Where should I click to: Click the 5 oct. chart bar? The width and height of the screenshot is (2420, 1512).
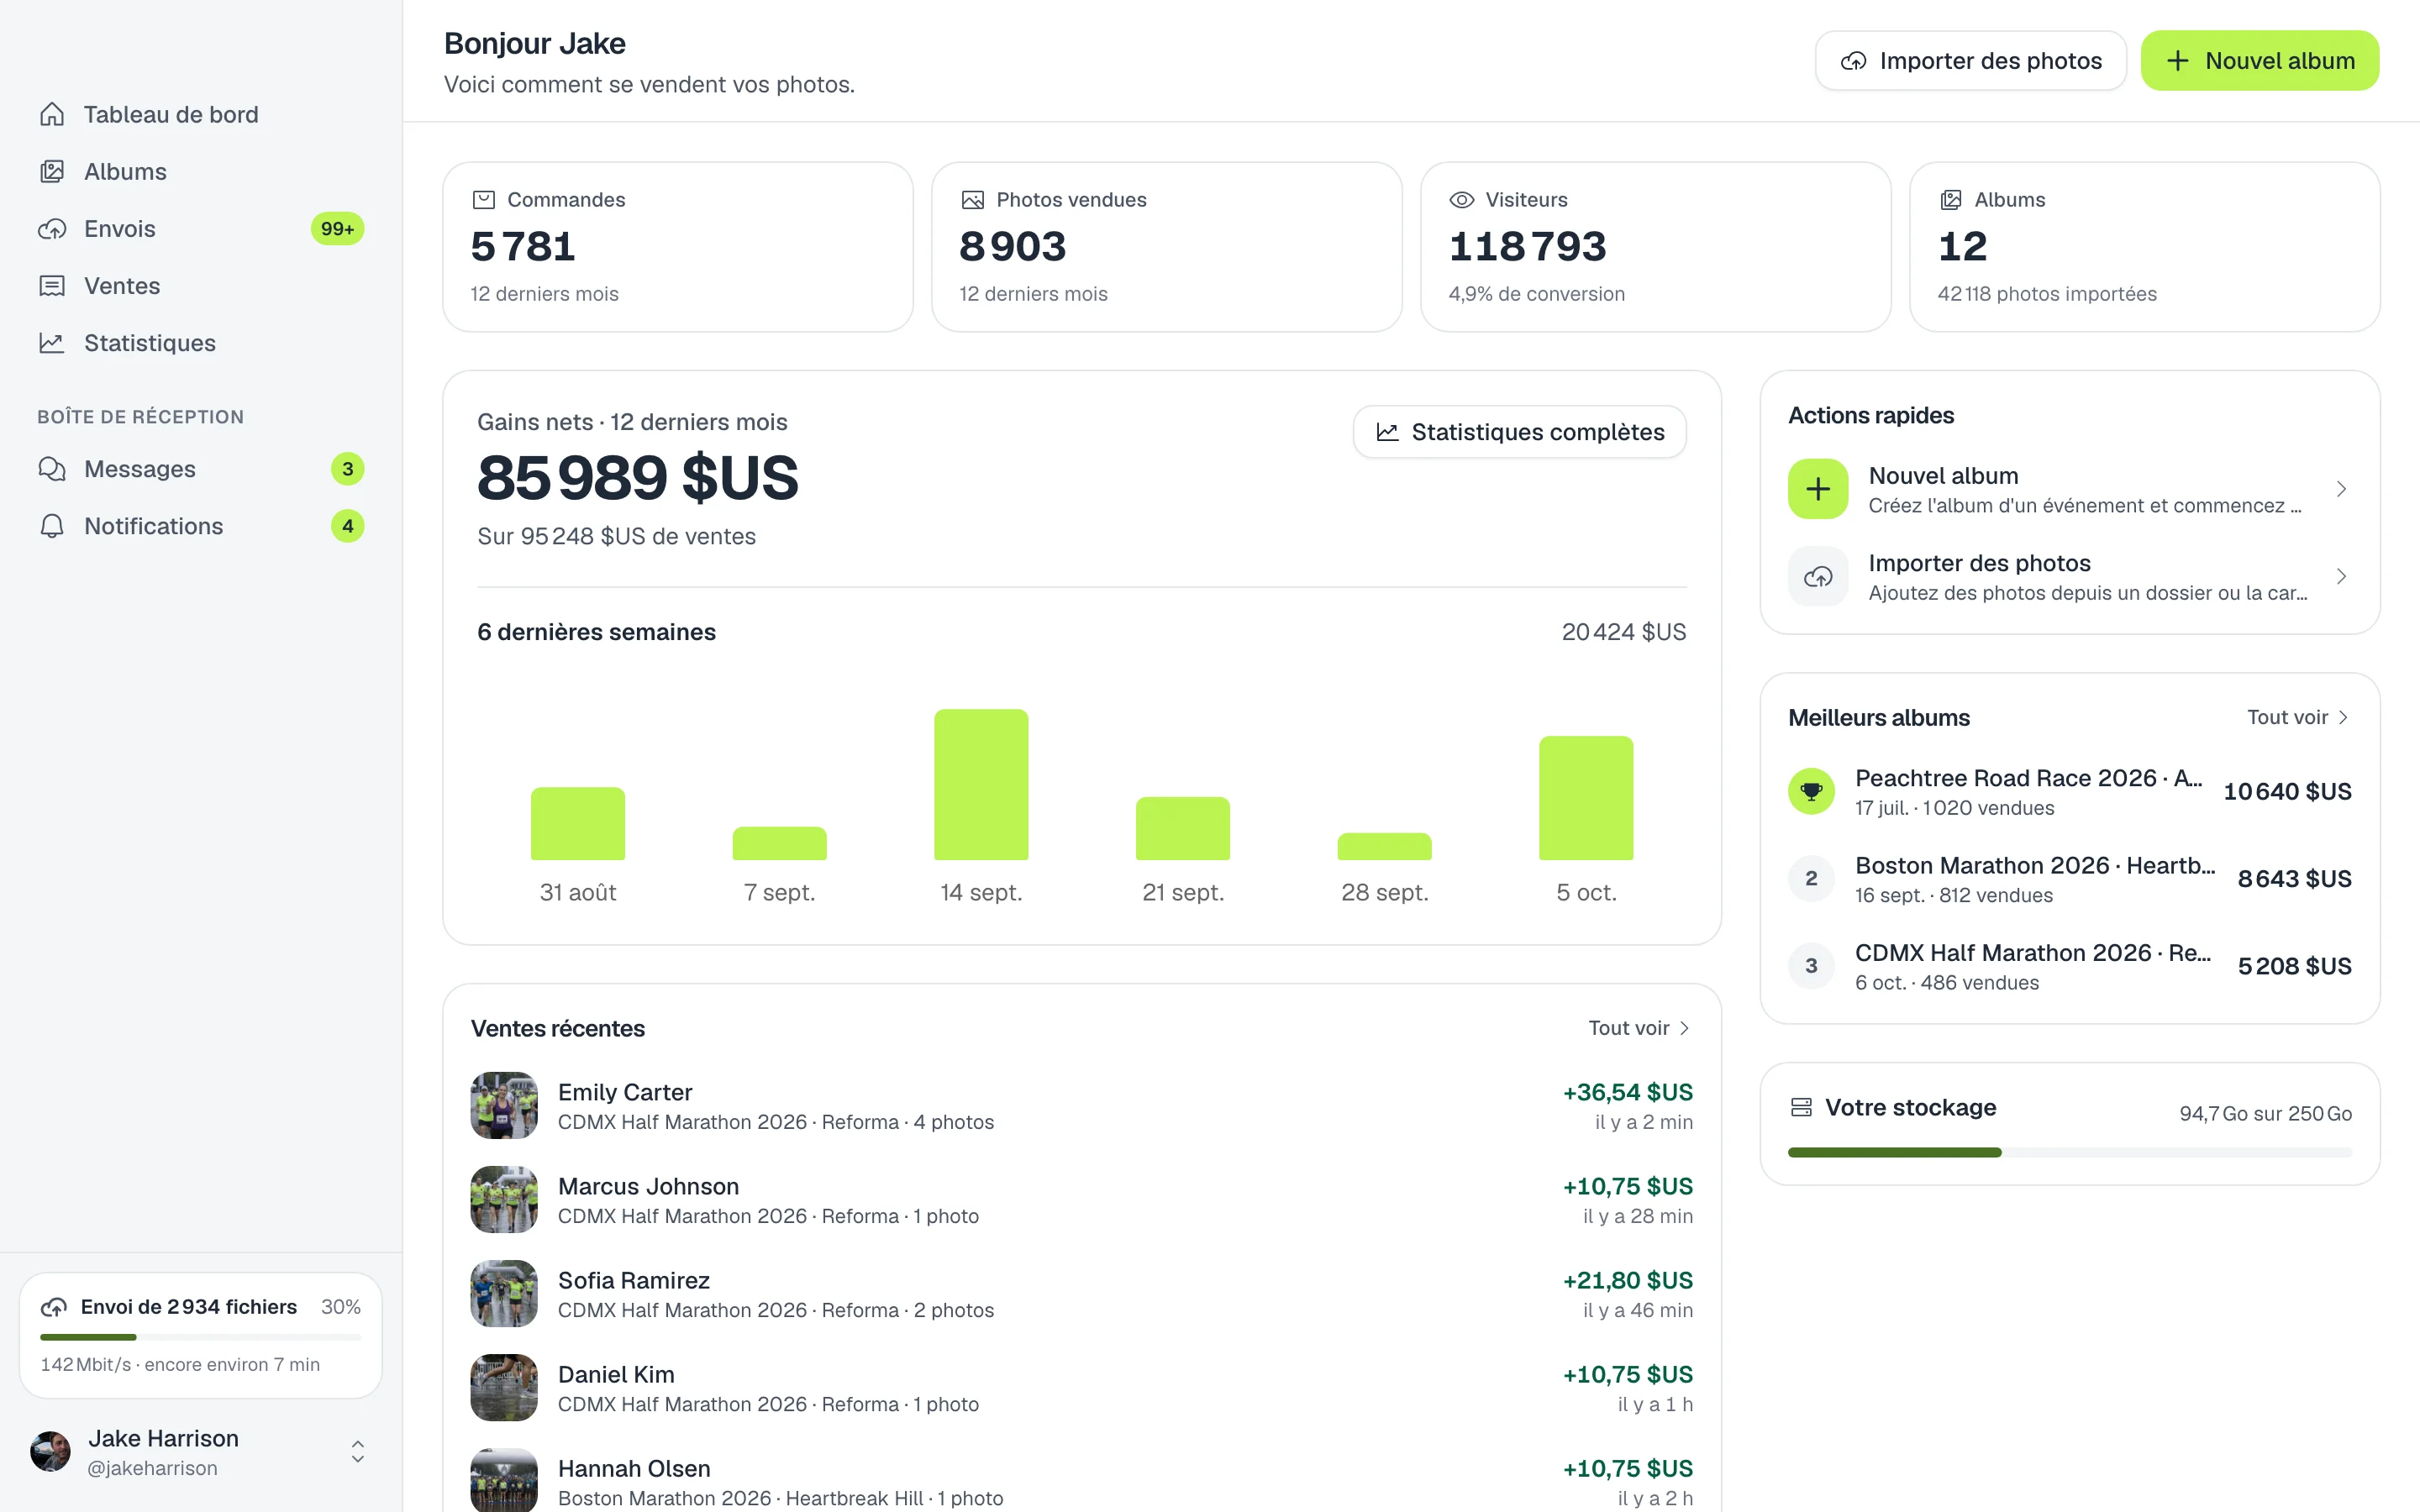click(x=1586, y=798)
